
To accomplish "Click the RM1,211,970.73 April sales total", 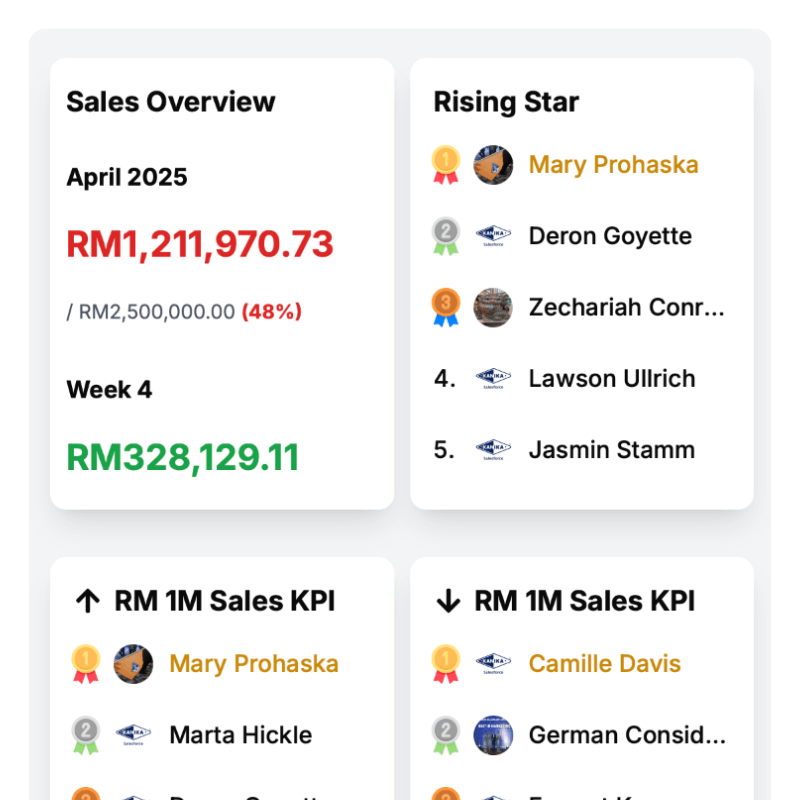I will (200, 244).
